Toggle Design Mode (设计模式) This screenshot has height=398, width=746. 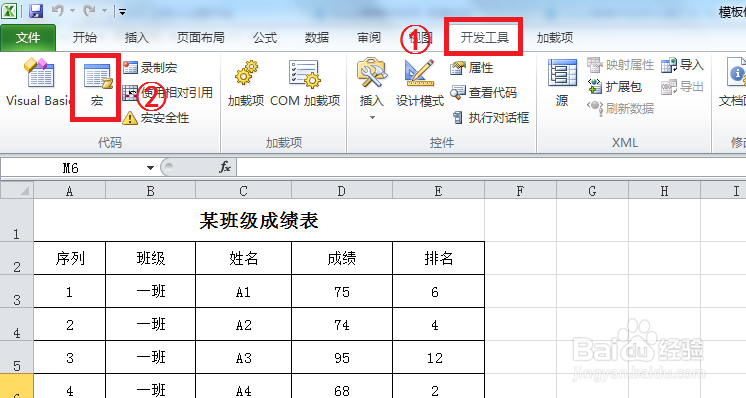(x=420, y=83)
